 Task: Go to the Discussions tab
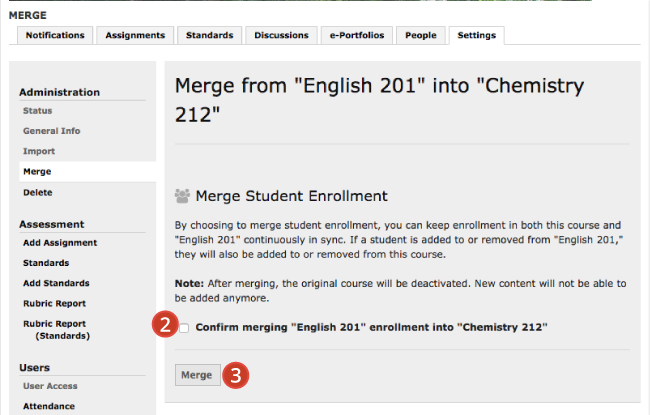coord(281,35)
